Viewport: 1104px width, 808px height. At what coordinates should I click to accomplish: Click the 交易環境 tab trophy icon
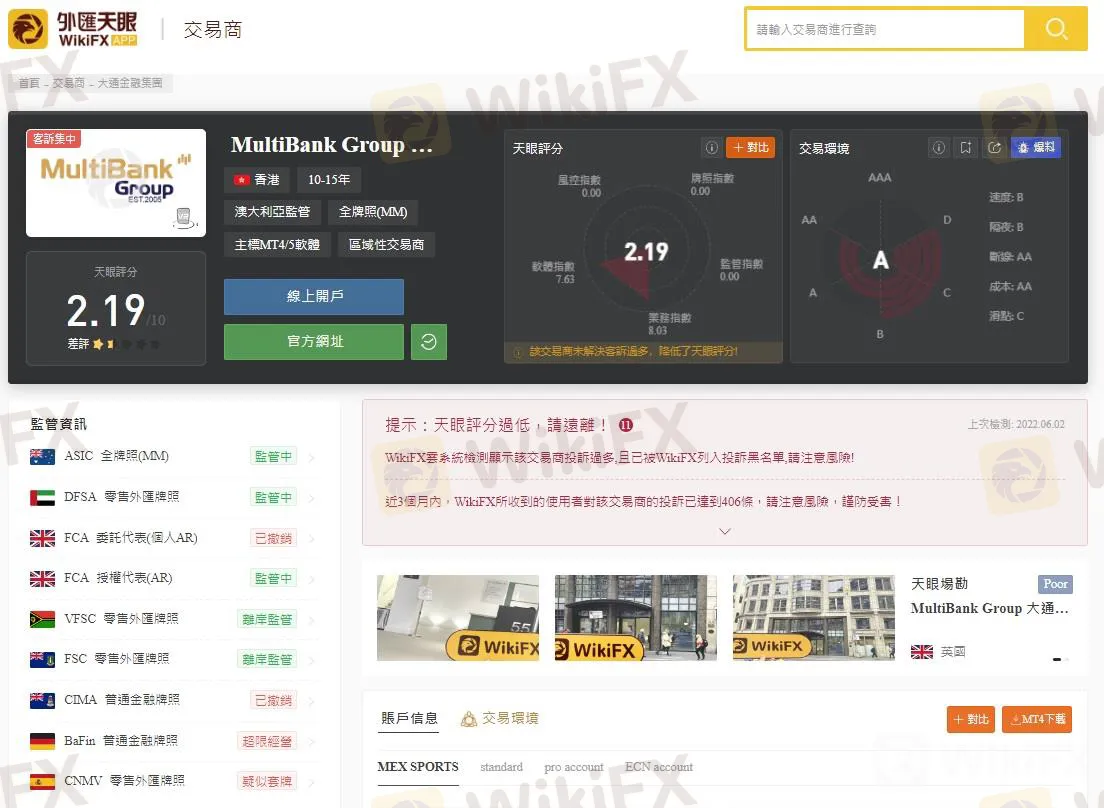click(x=468, y=719)
